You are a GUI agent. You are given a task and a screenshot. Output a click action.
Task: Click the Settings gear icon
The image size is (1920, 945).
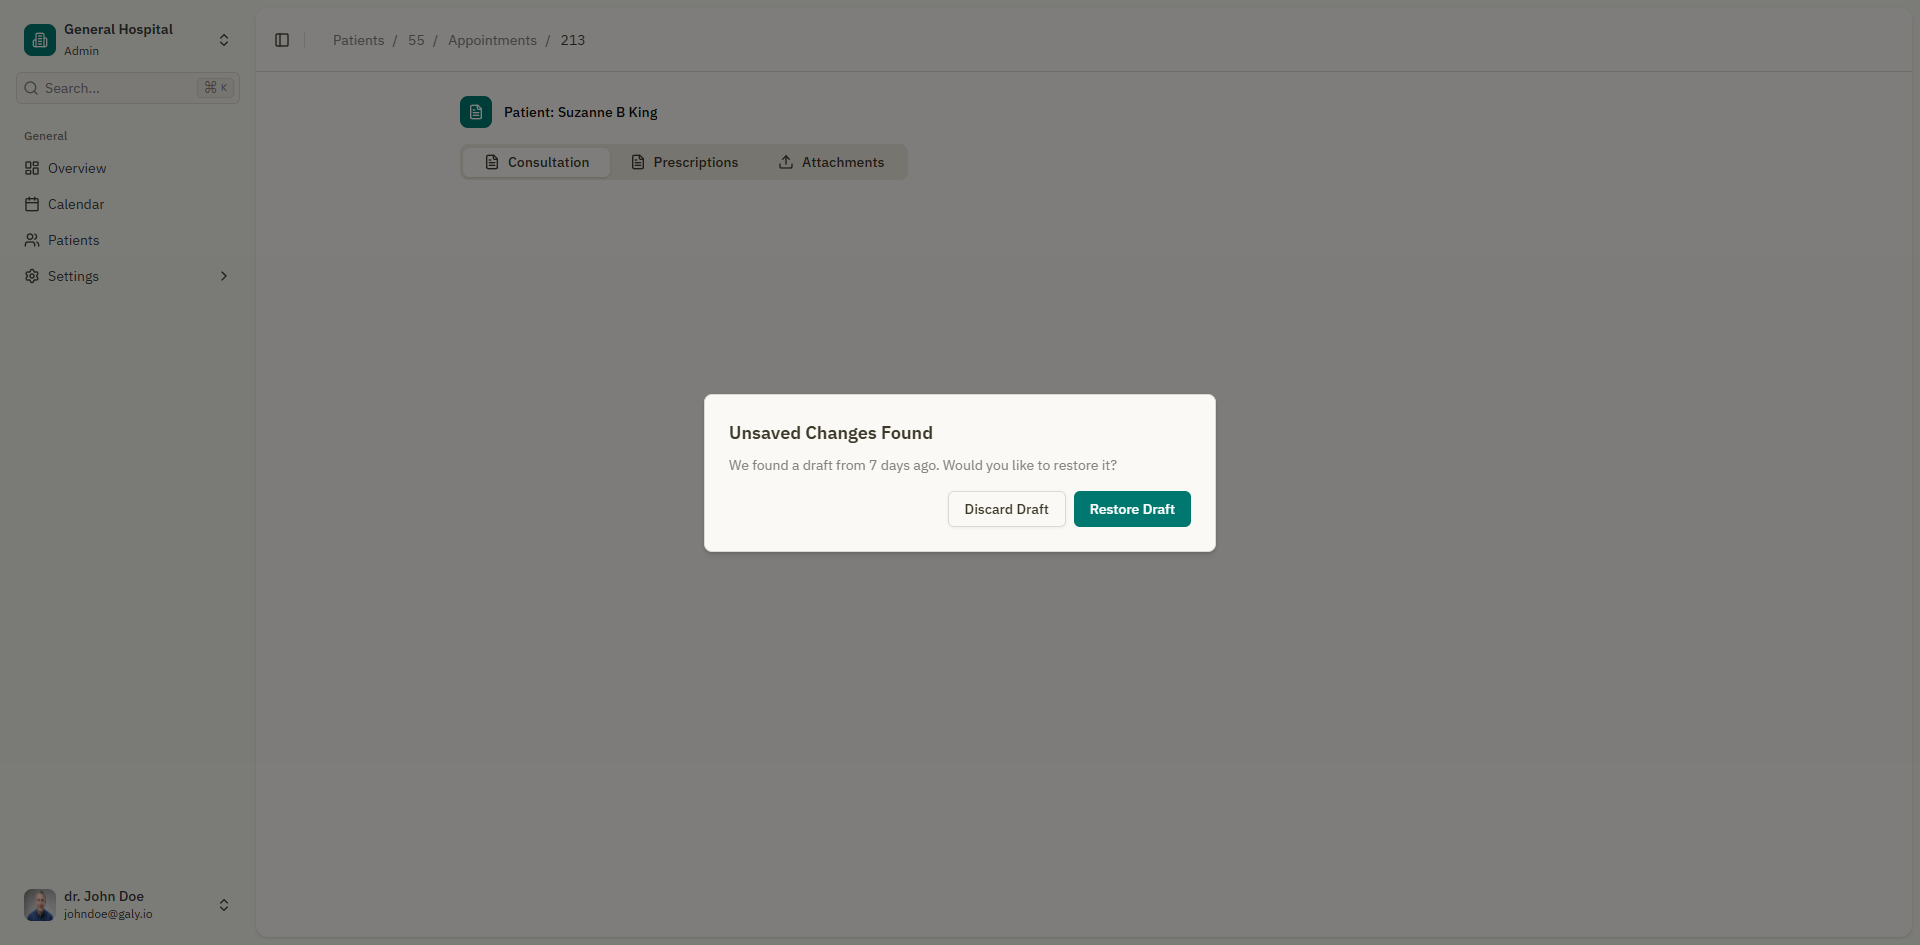tap(32, 276)
